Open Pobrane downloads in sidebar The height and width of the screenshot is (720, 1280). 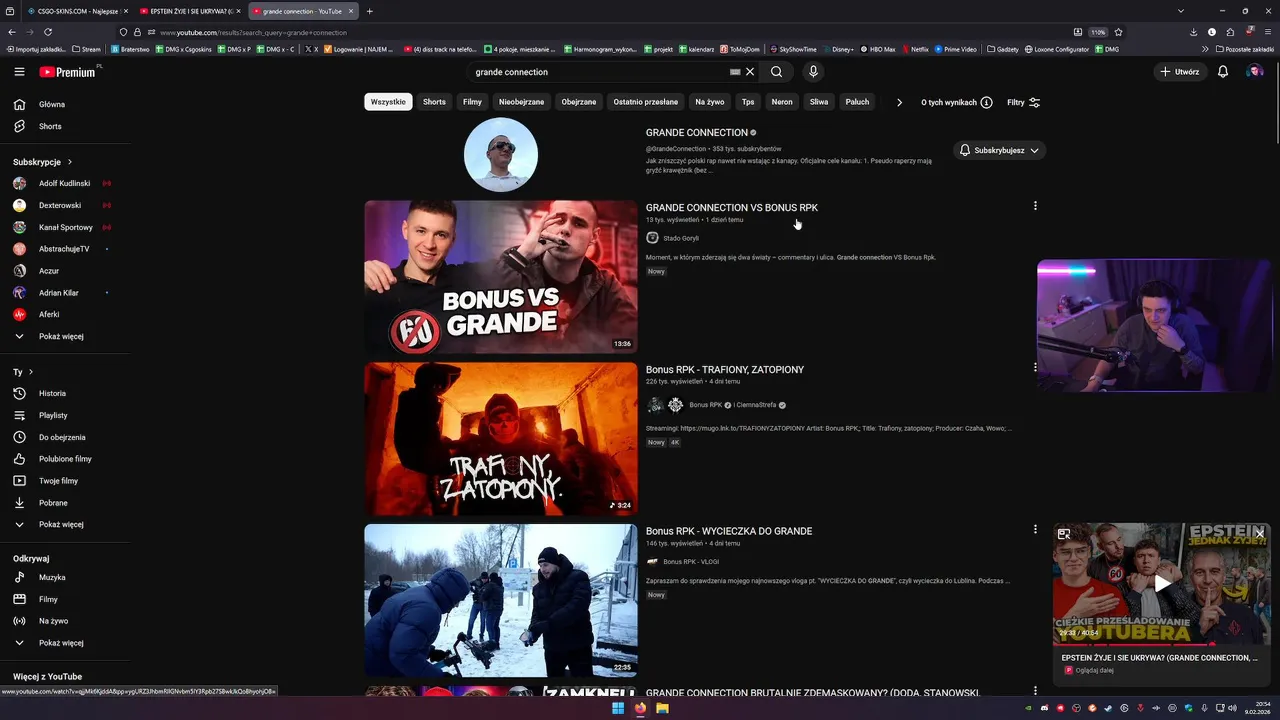[x=65, y=503]
